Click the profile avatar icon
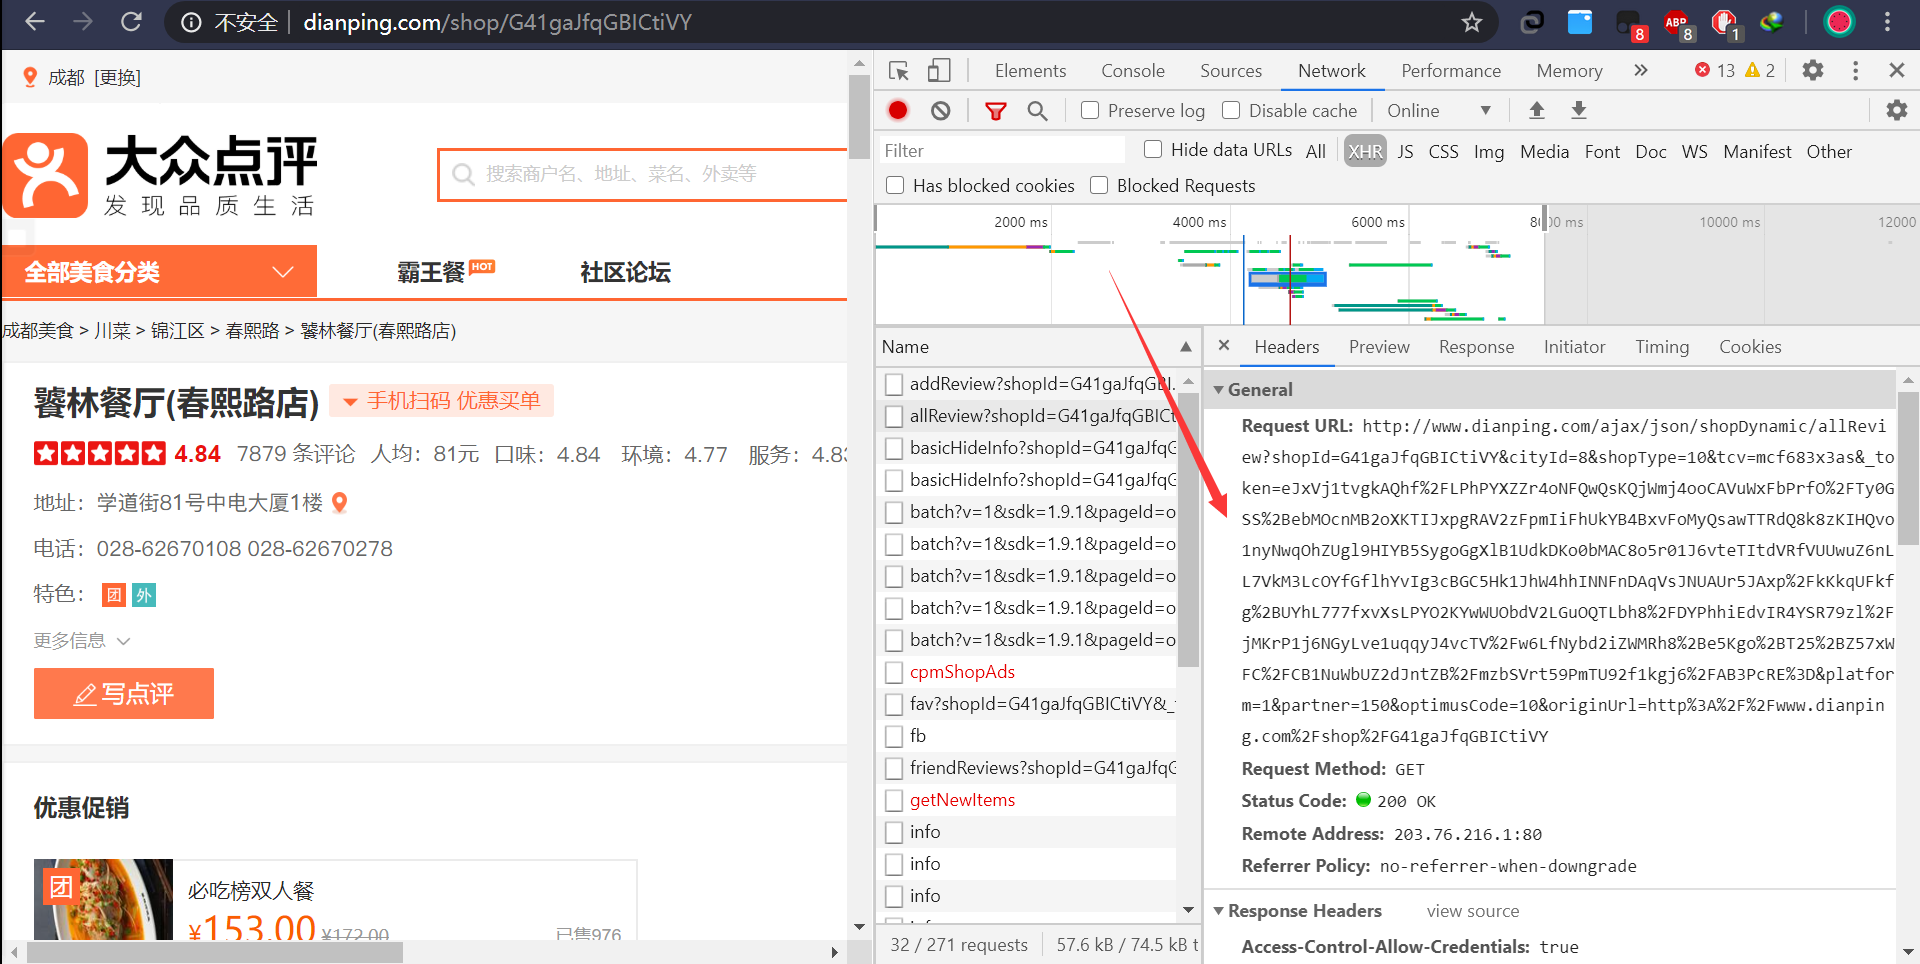1920x964 pixels. (1839, 22)
